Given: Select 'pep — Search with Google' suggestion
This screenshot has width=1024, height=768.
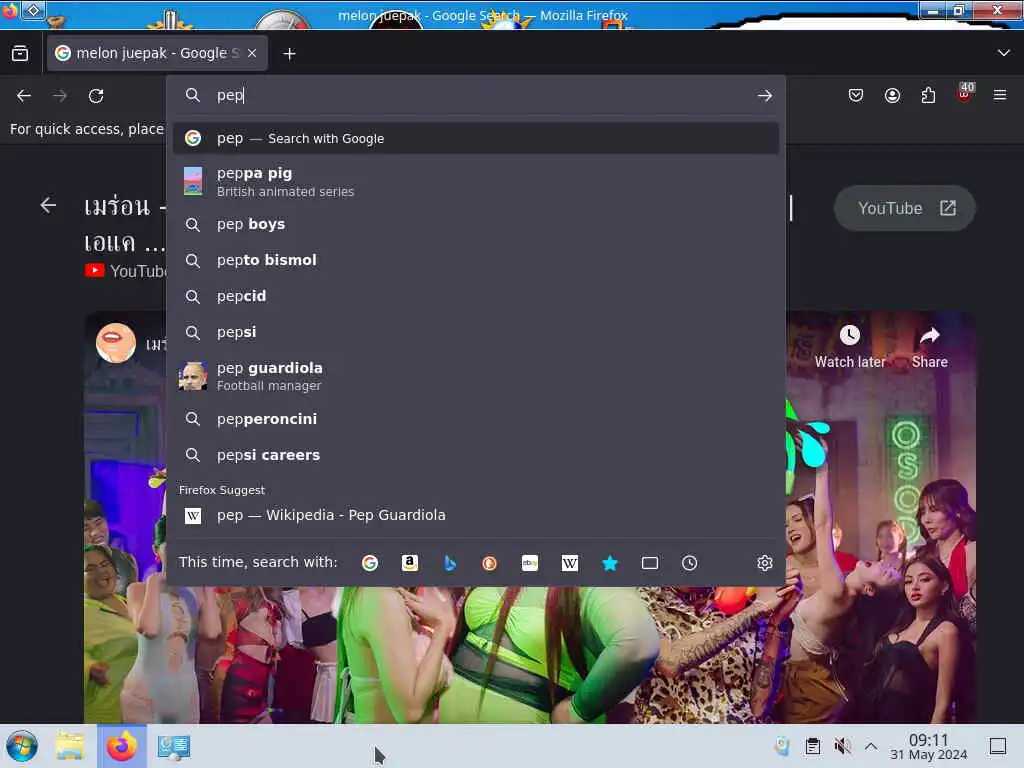Looking at the screenshot, I should (x=476, y=138).
